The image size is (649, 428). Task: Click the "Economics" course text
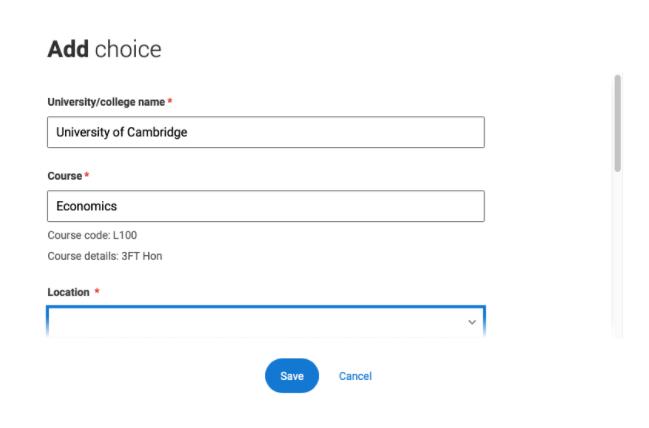(88, 206)
